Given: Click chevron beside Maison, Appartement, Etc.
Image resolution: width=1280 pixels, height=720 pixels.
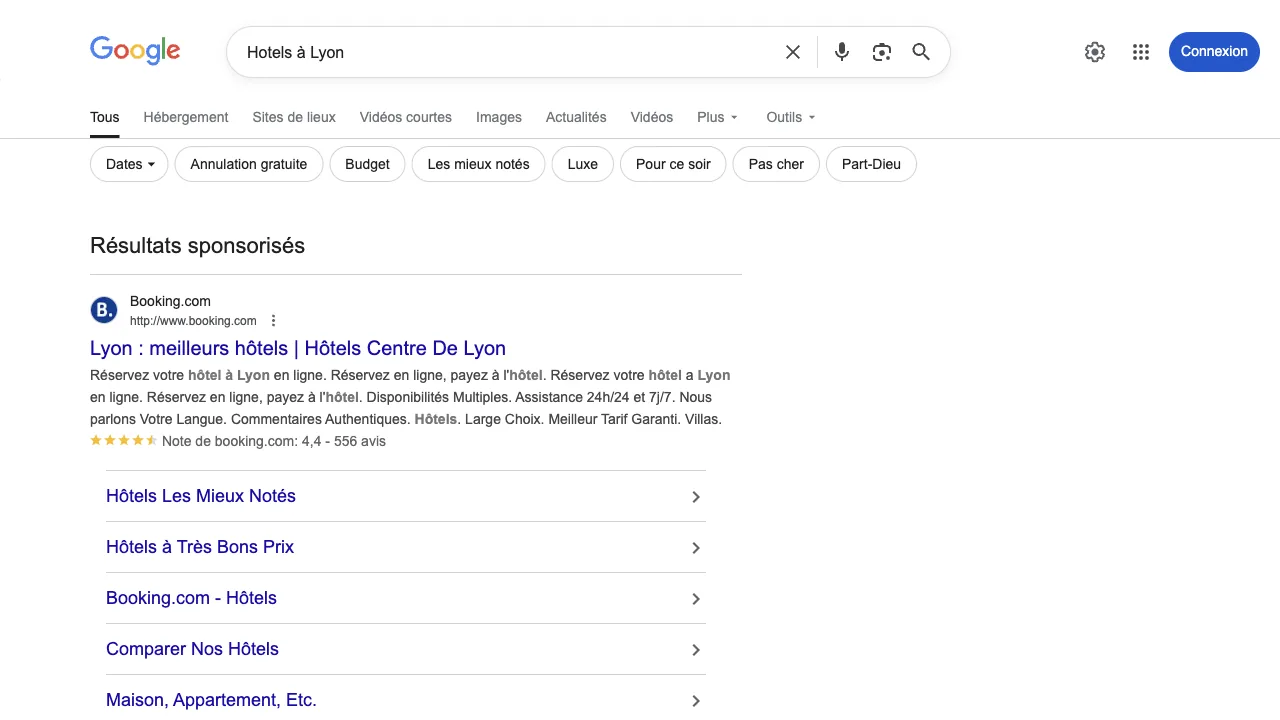Looking at the screenshot, I should click(696, 701).
